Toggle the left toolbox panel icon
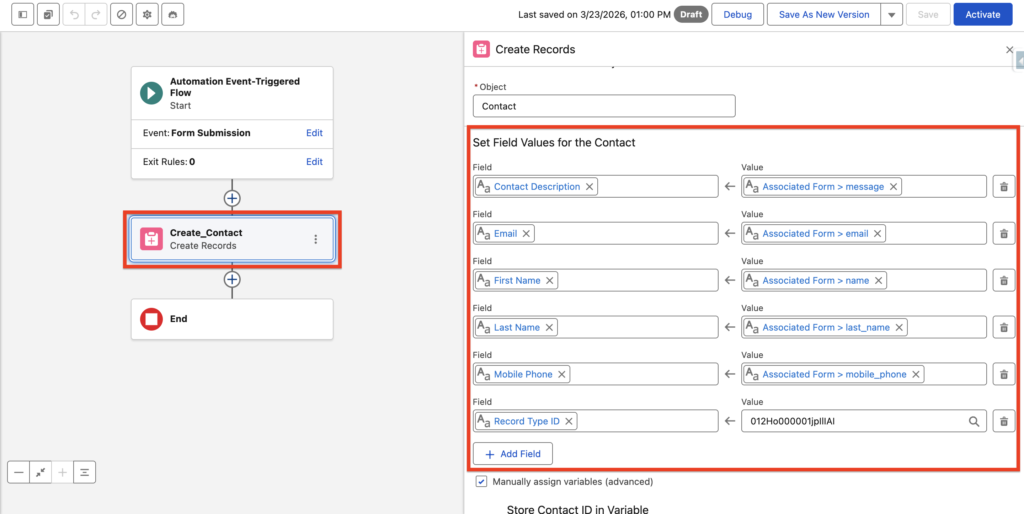Viewport: 1024px width, 514px height. coord(22,15)
